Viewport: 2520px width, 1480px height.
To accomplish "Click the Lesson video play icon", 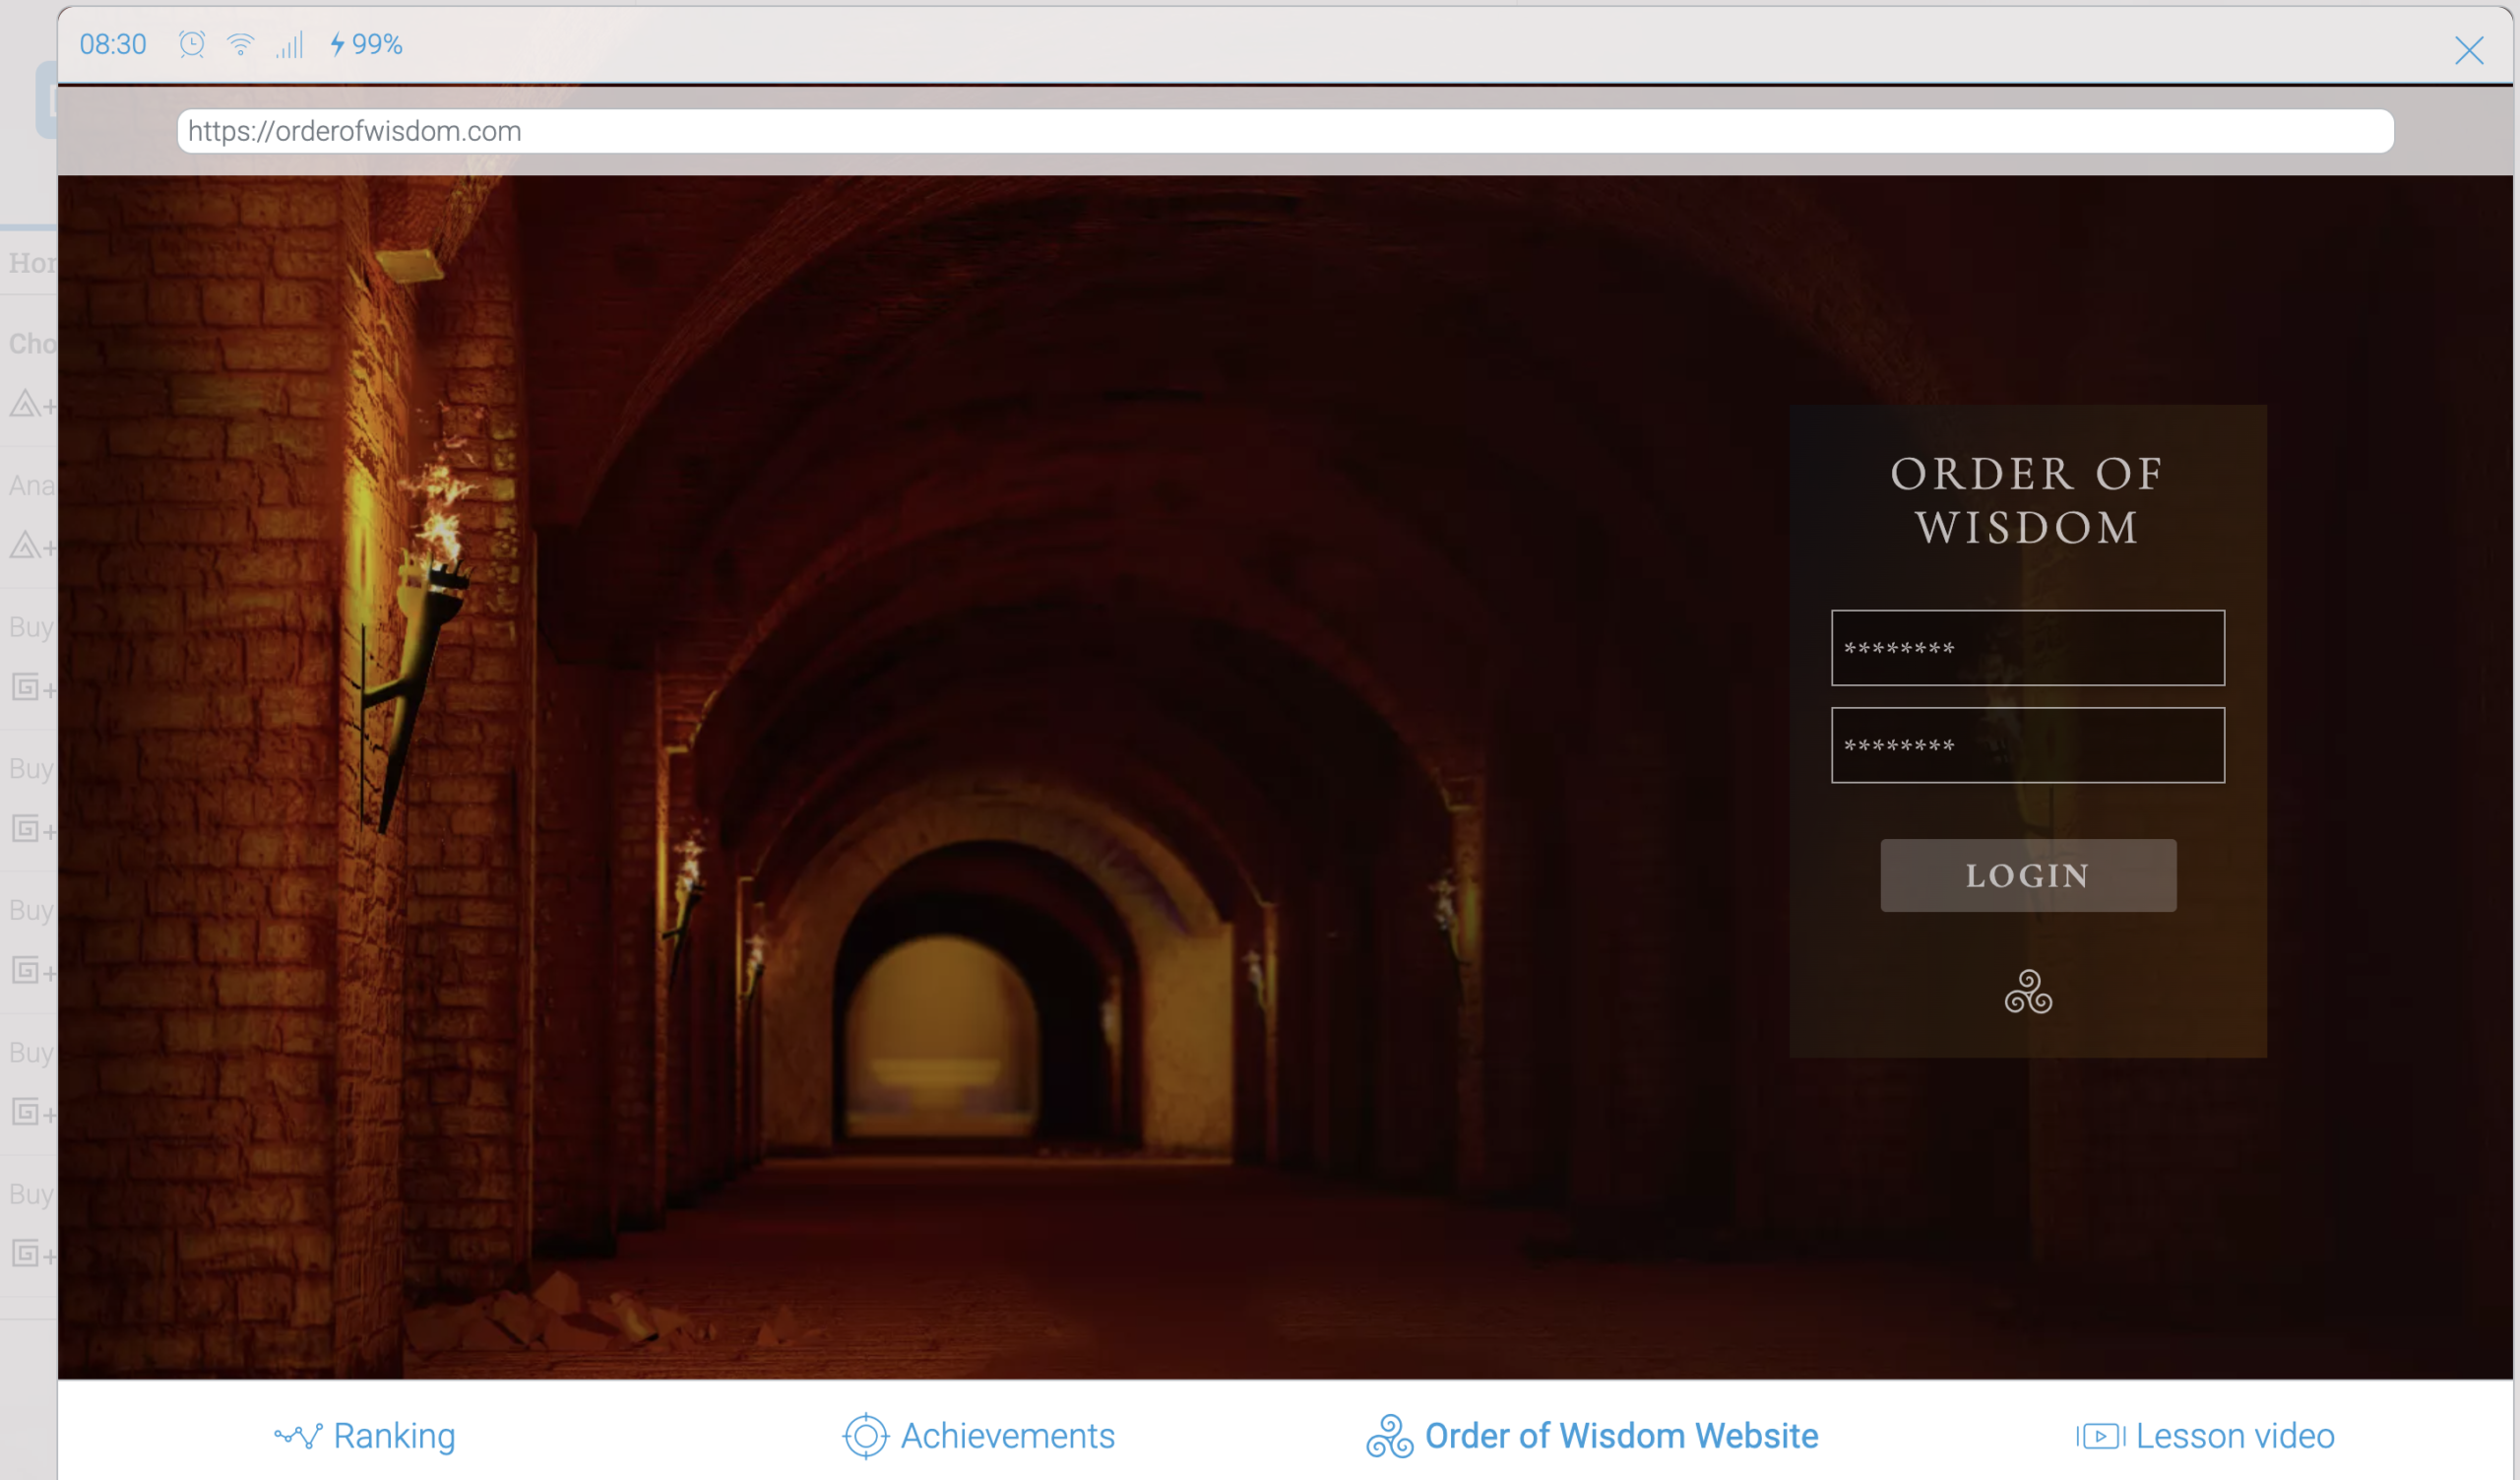I will coord(2100,1436).
